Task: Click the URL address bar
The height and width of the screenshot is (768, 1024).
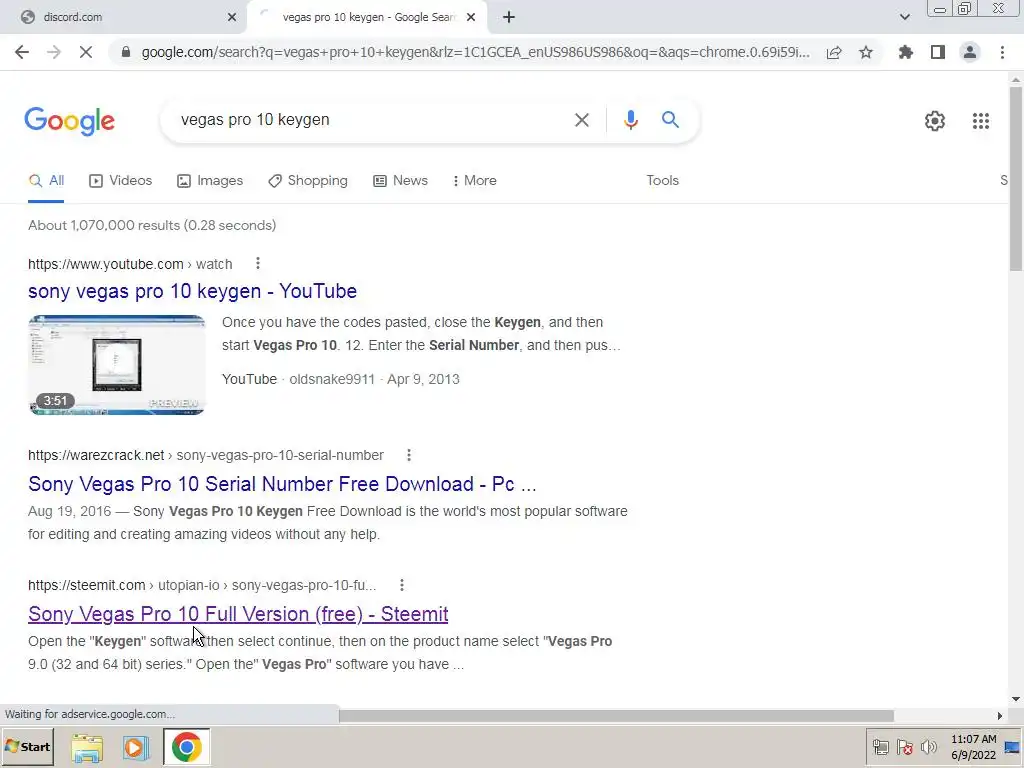Action: pyautogui.click(x=475, y=52)
